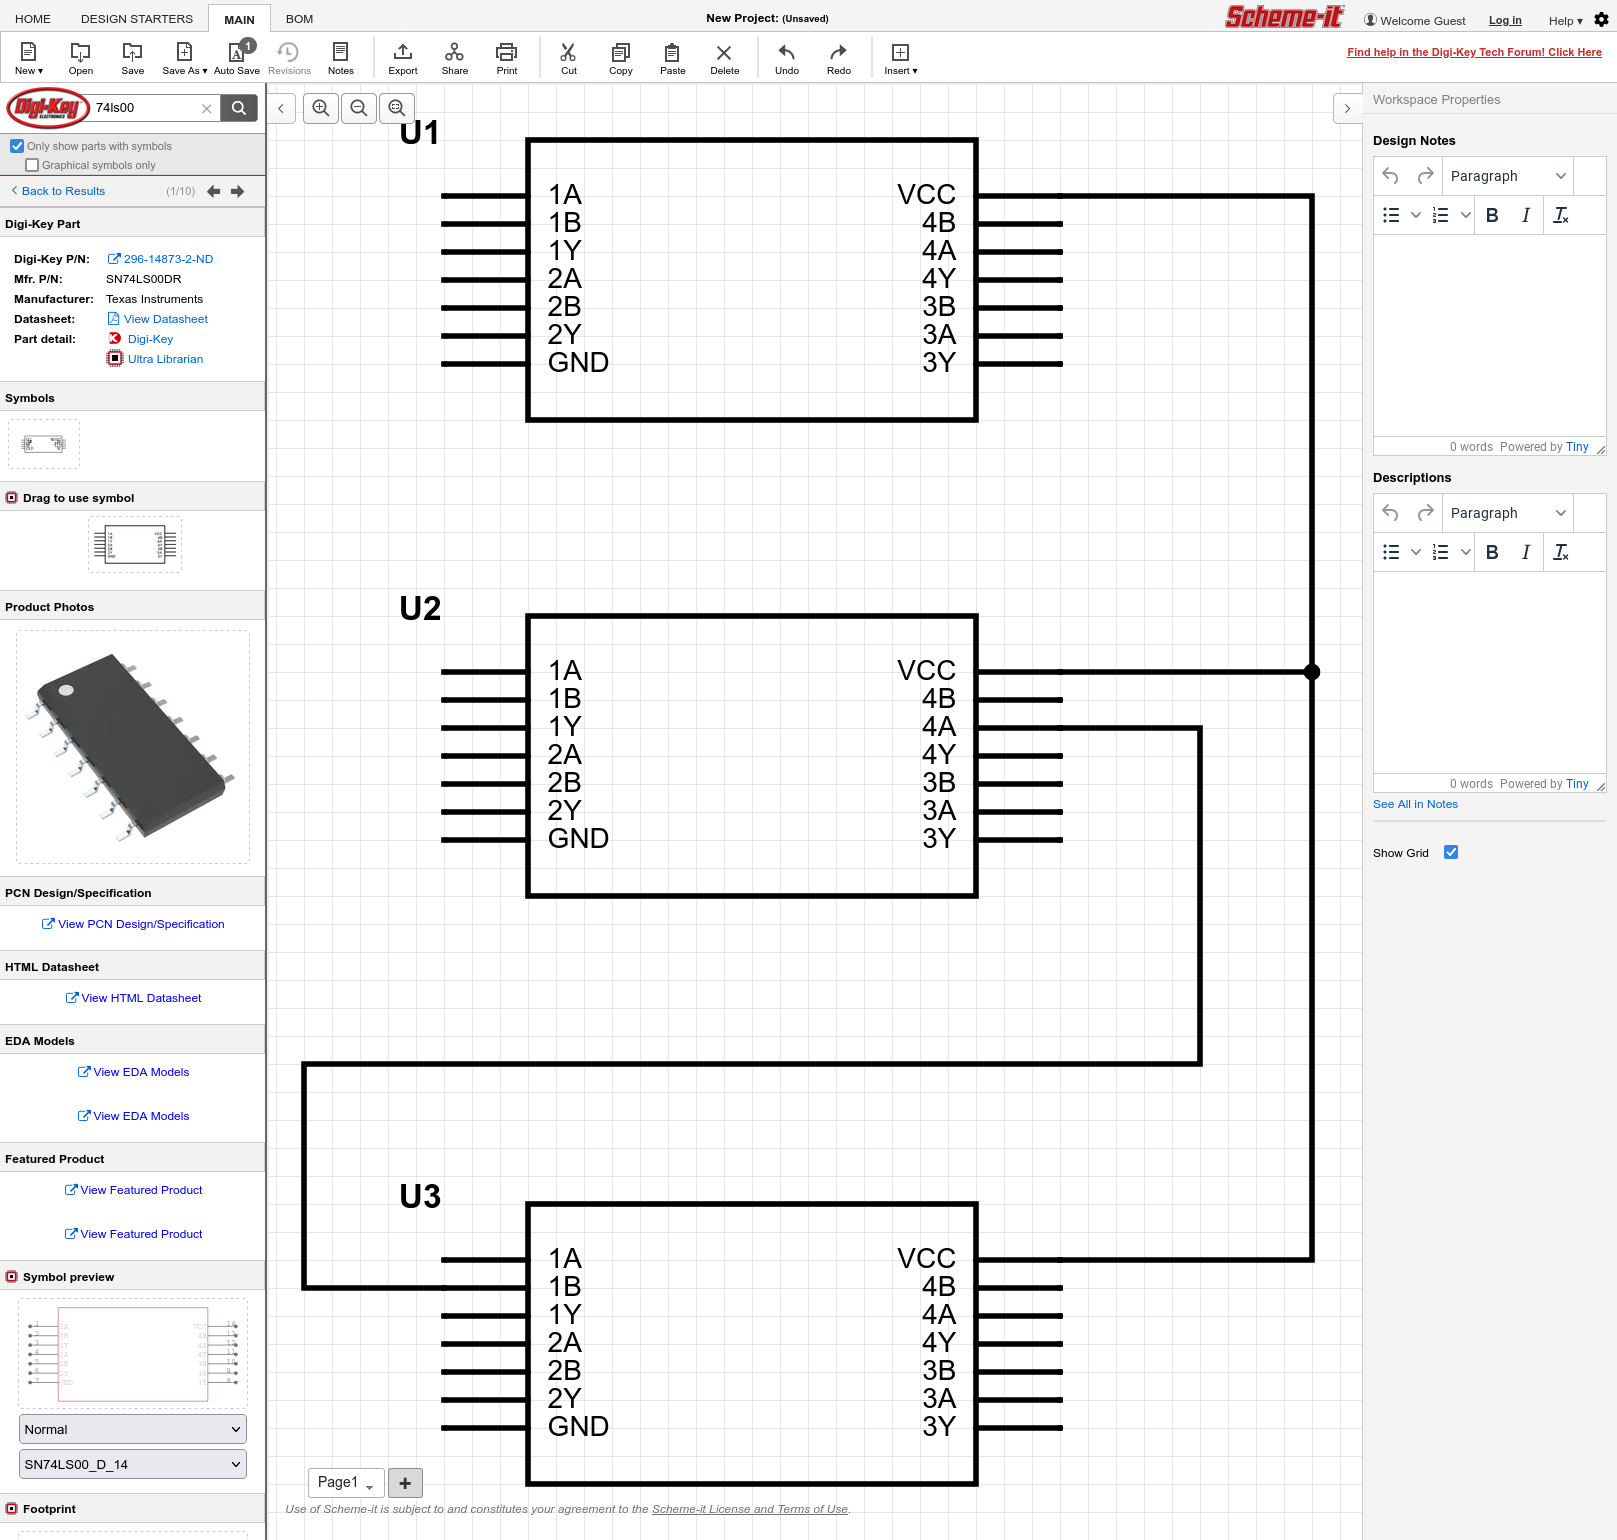This screenshot has height=1540, width=1617.
Task: Collapse the left parts panel arrow
Action: coord(281,108)
